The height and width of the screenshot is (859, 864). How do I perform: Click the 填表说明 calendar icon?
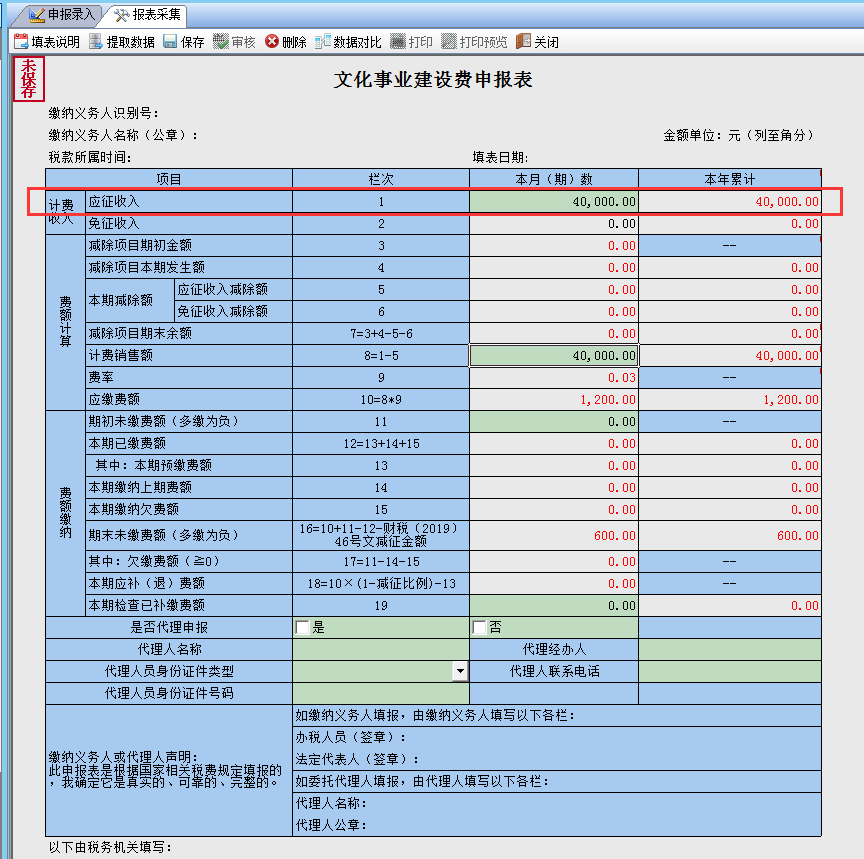[21, 41]
